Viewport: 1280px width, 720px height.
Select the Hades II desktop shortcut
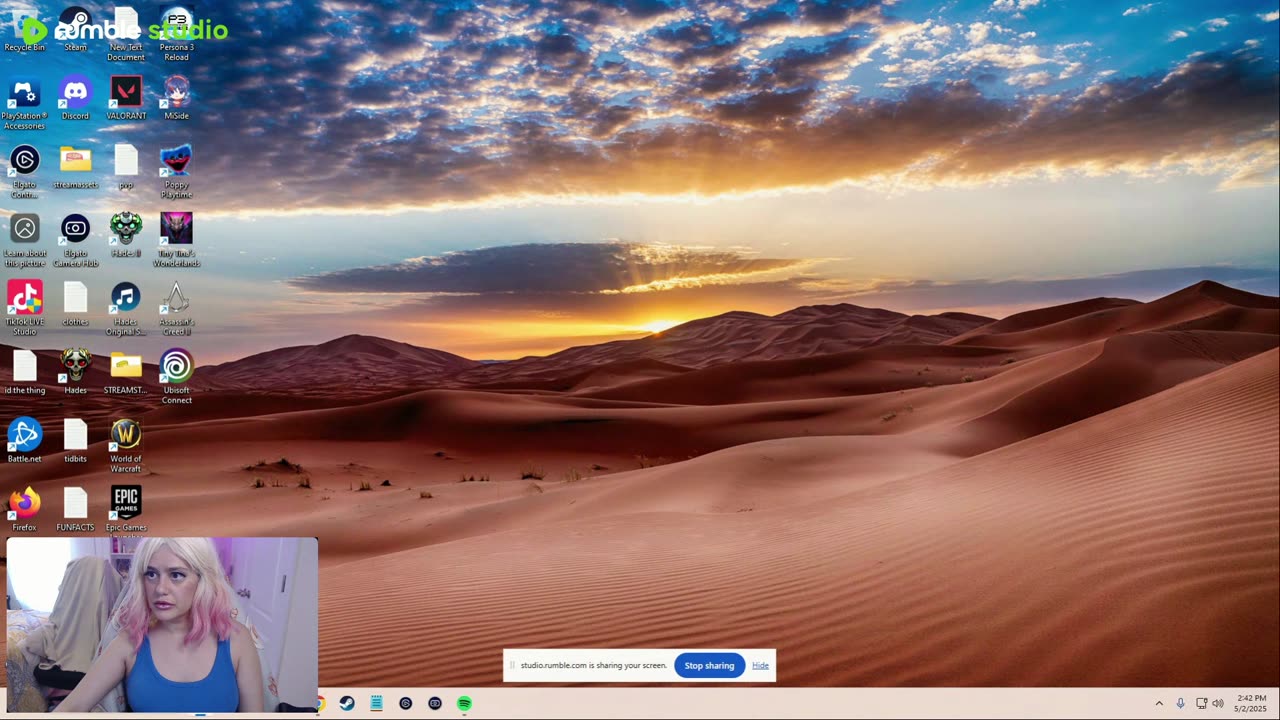coord(126,236)
